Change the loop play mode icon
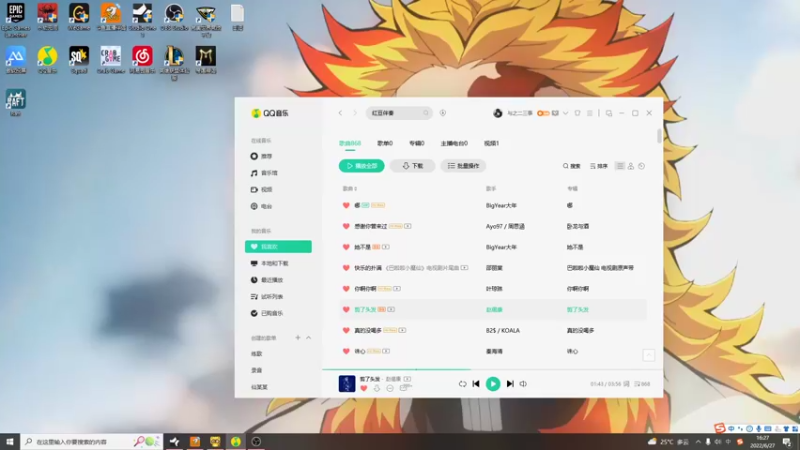 (x=462, y=384)
